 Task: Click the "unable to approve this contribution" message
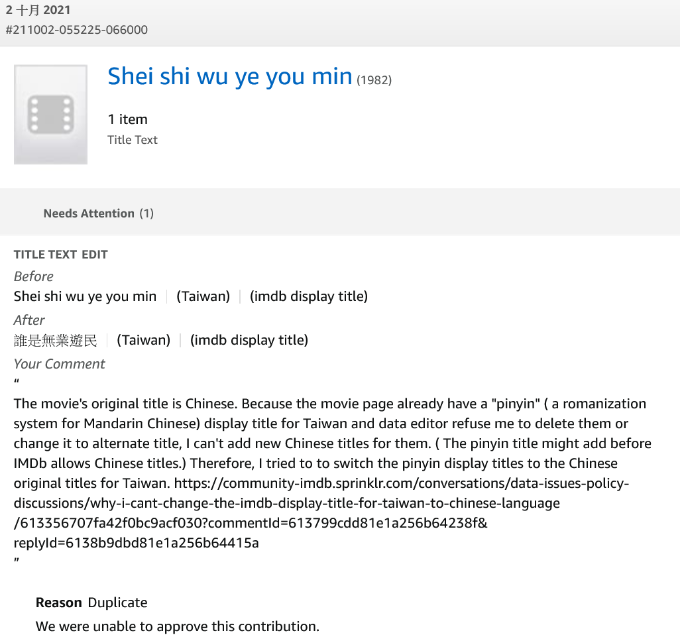click(x=177, y=626)
